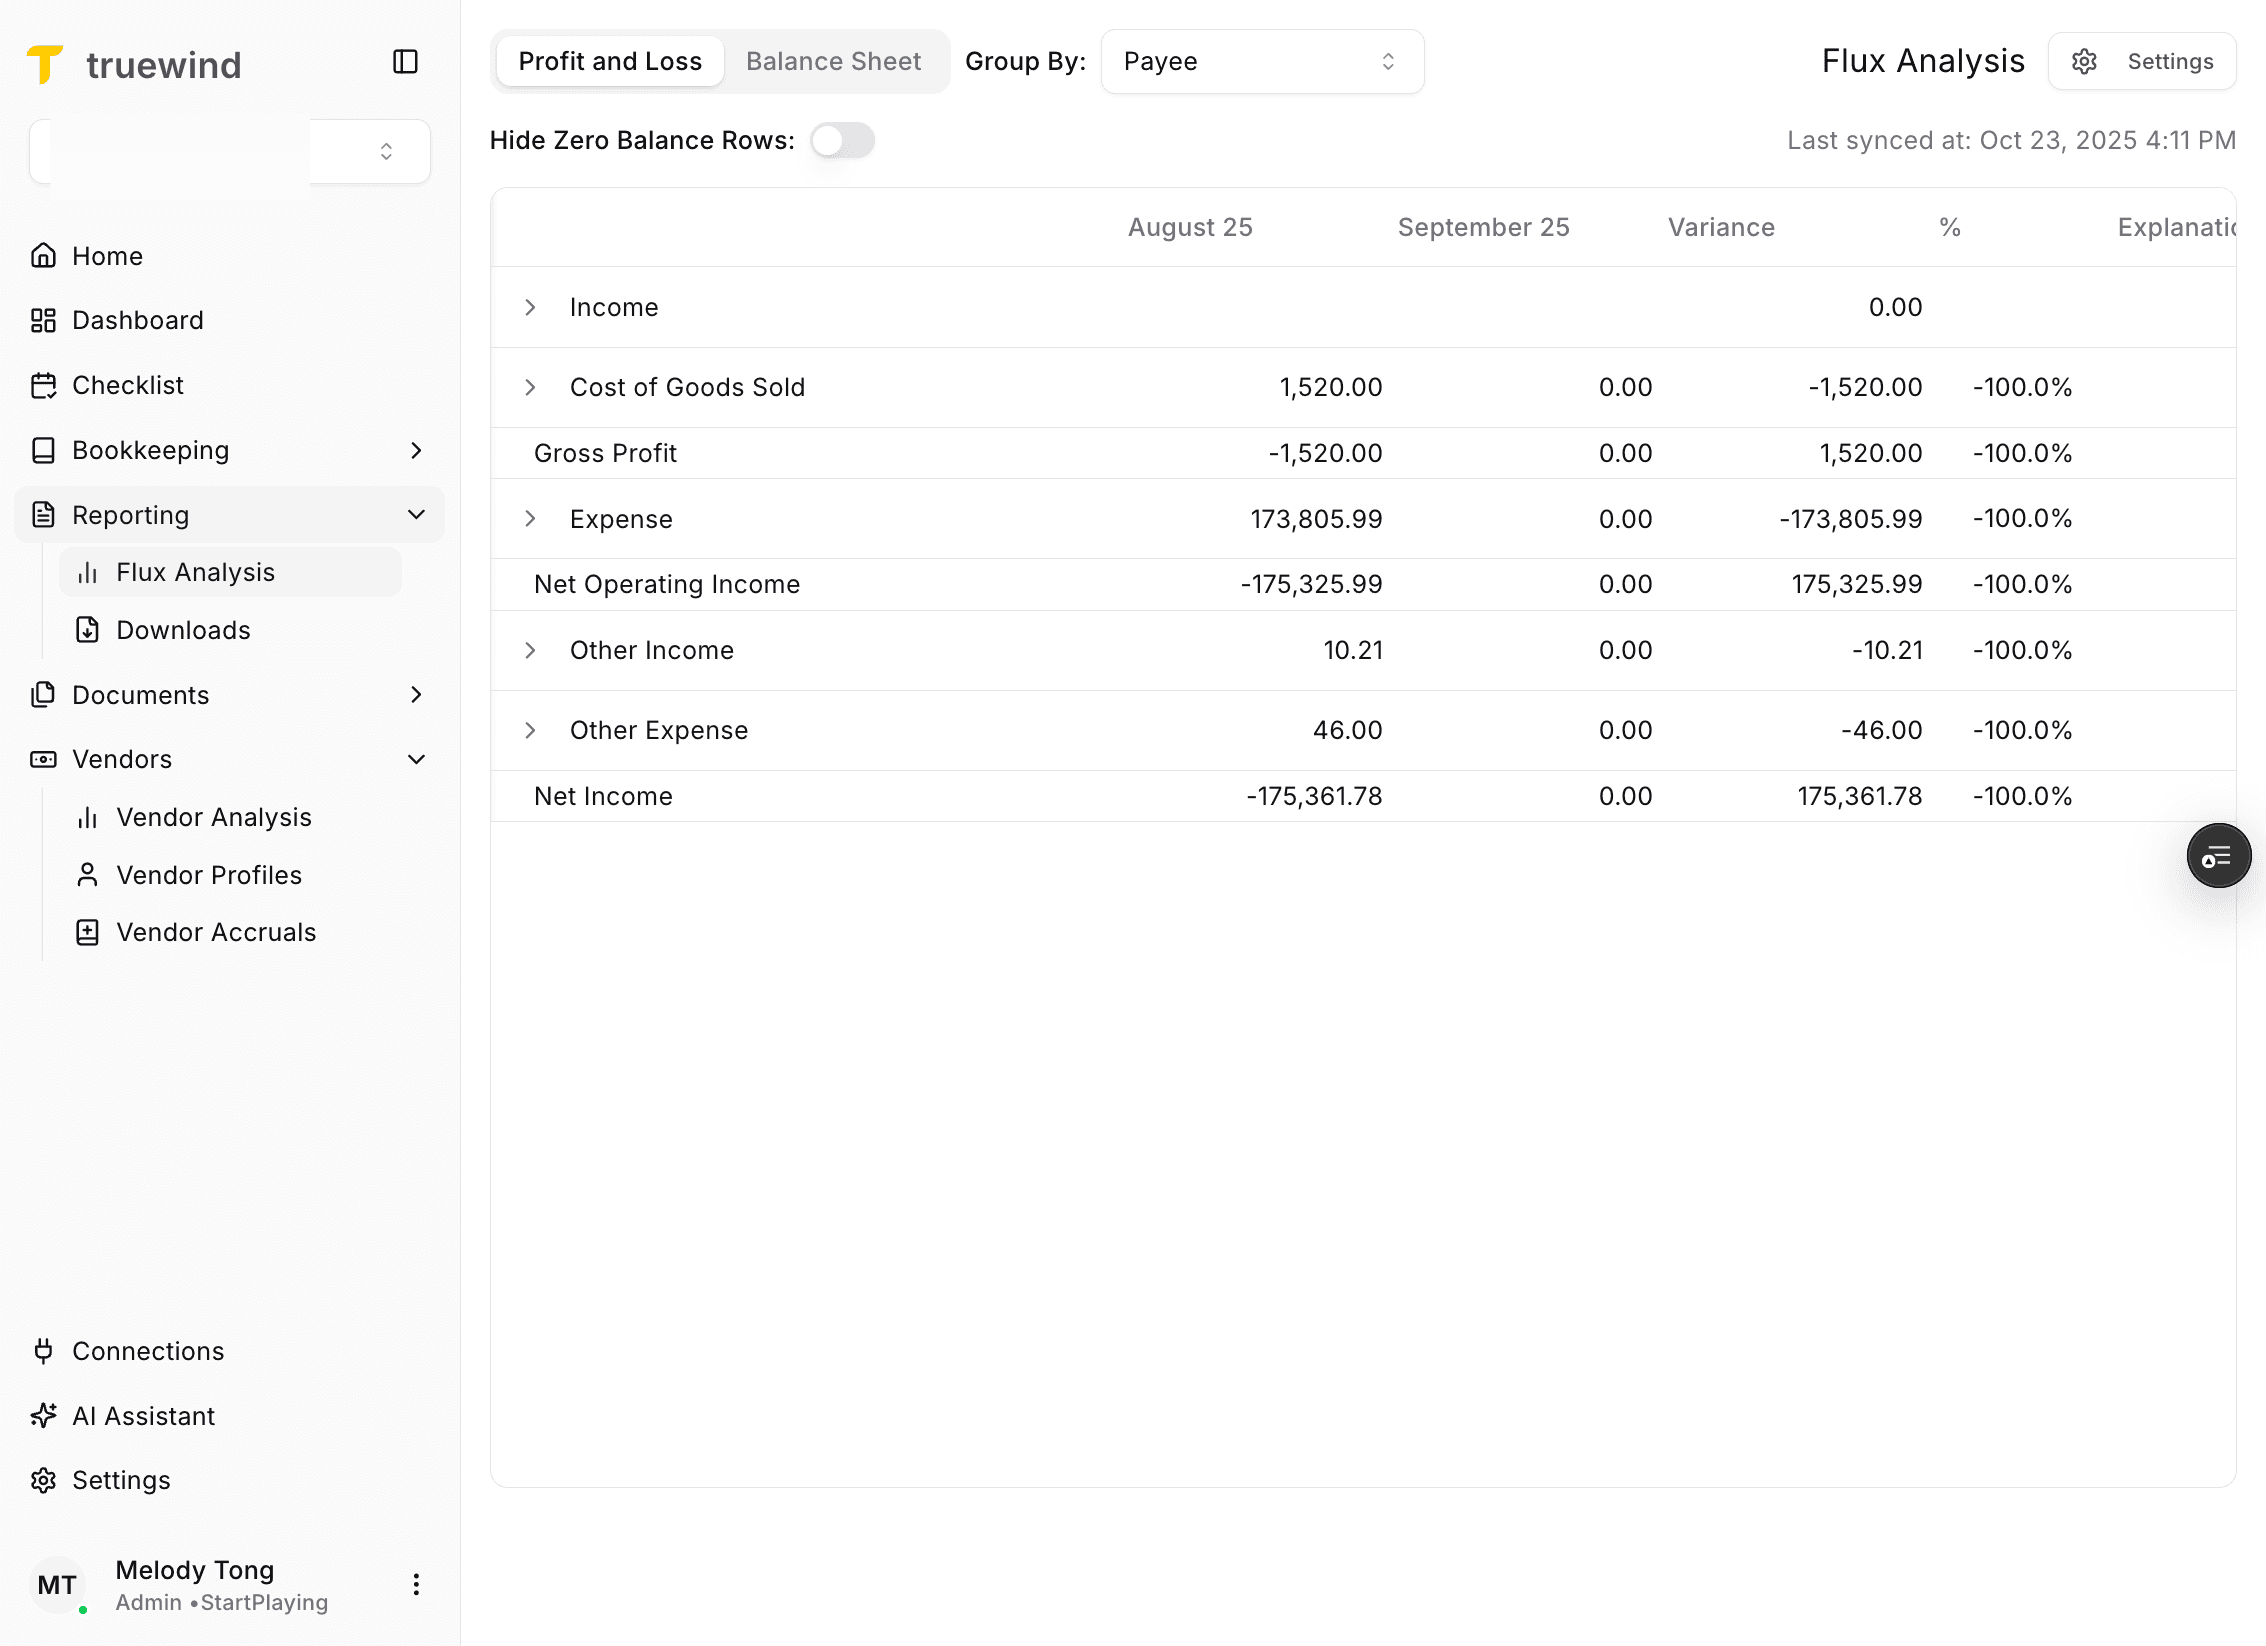Collapse the Reporting section
Viewport: 2266px width, 1646px height.
point(417,514)
